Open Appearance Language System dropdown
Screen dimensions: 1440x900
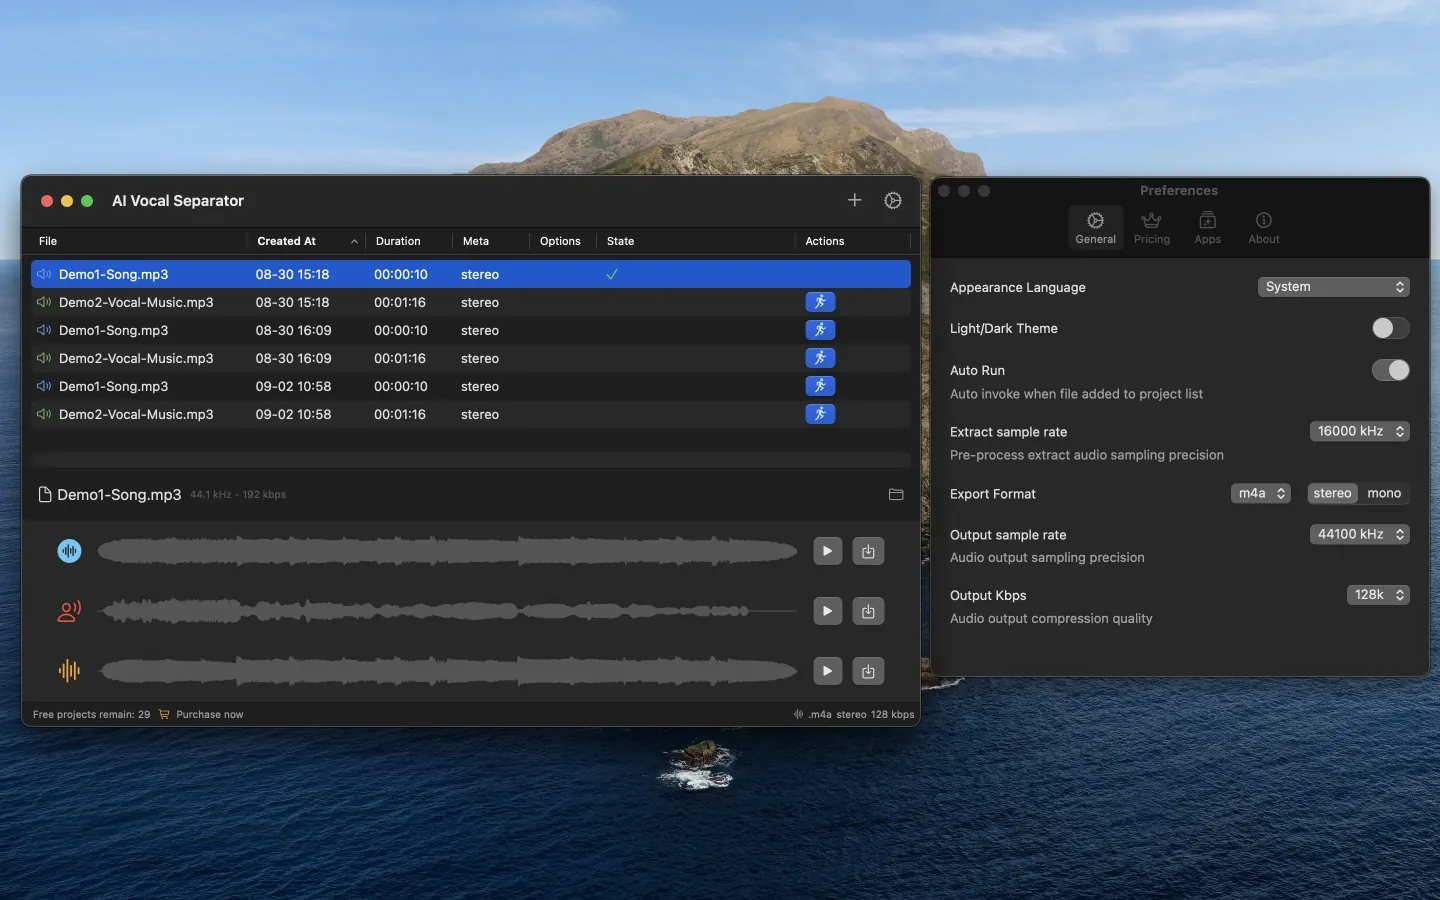click(x=1333, y=287)
